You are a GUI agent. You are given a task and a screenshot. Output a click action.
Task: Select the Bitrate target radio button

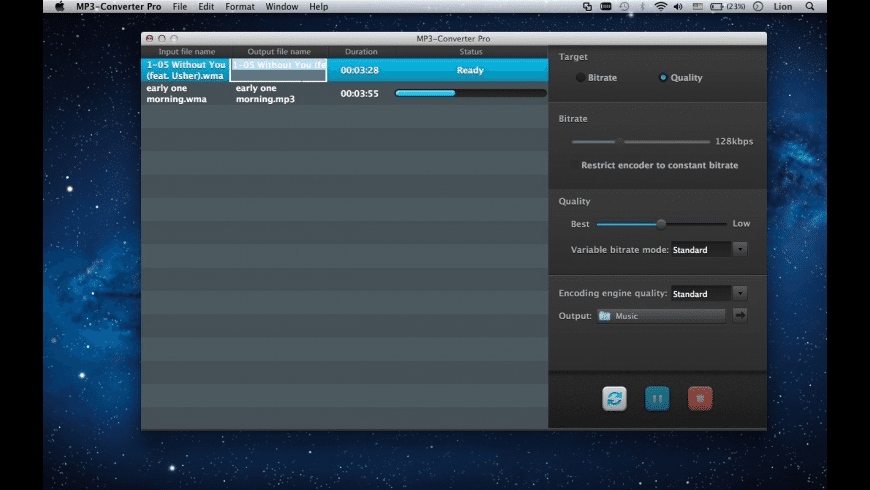[580, 78]
